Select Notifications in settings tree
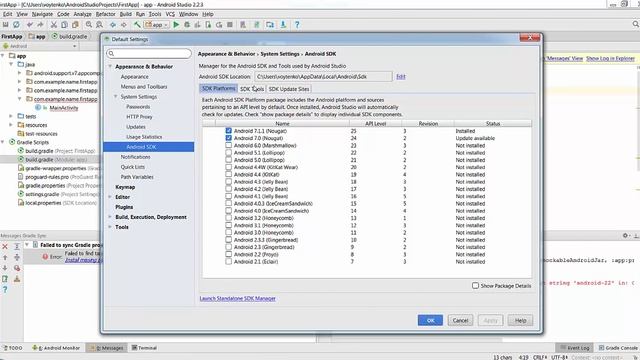 pos(136,157)
